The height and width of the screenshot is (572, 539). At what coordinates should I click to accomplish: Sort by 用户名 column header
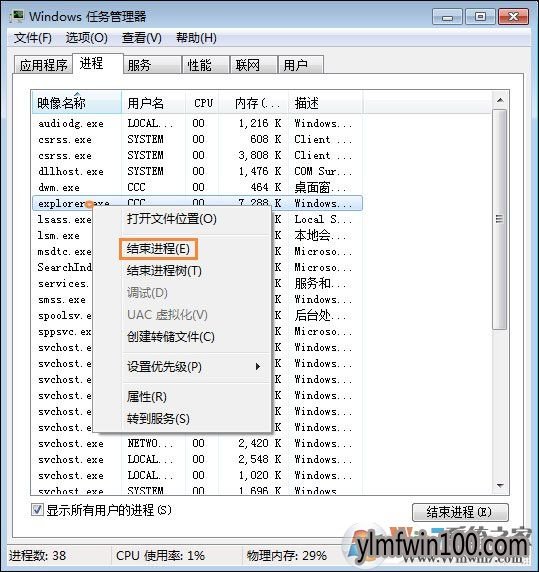[153, 103]
